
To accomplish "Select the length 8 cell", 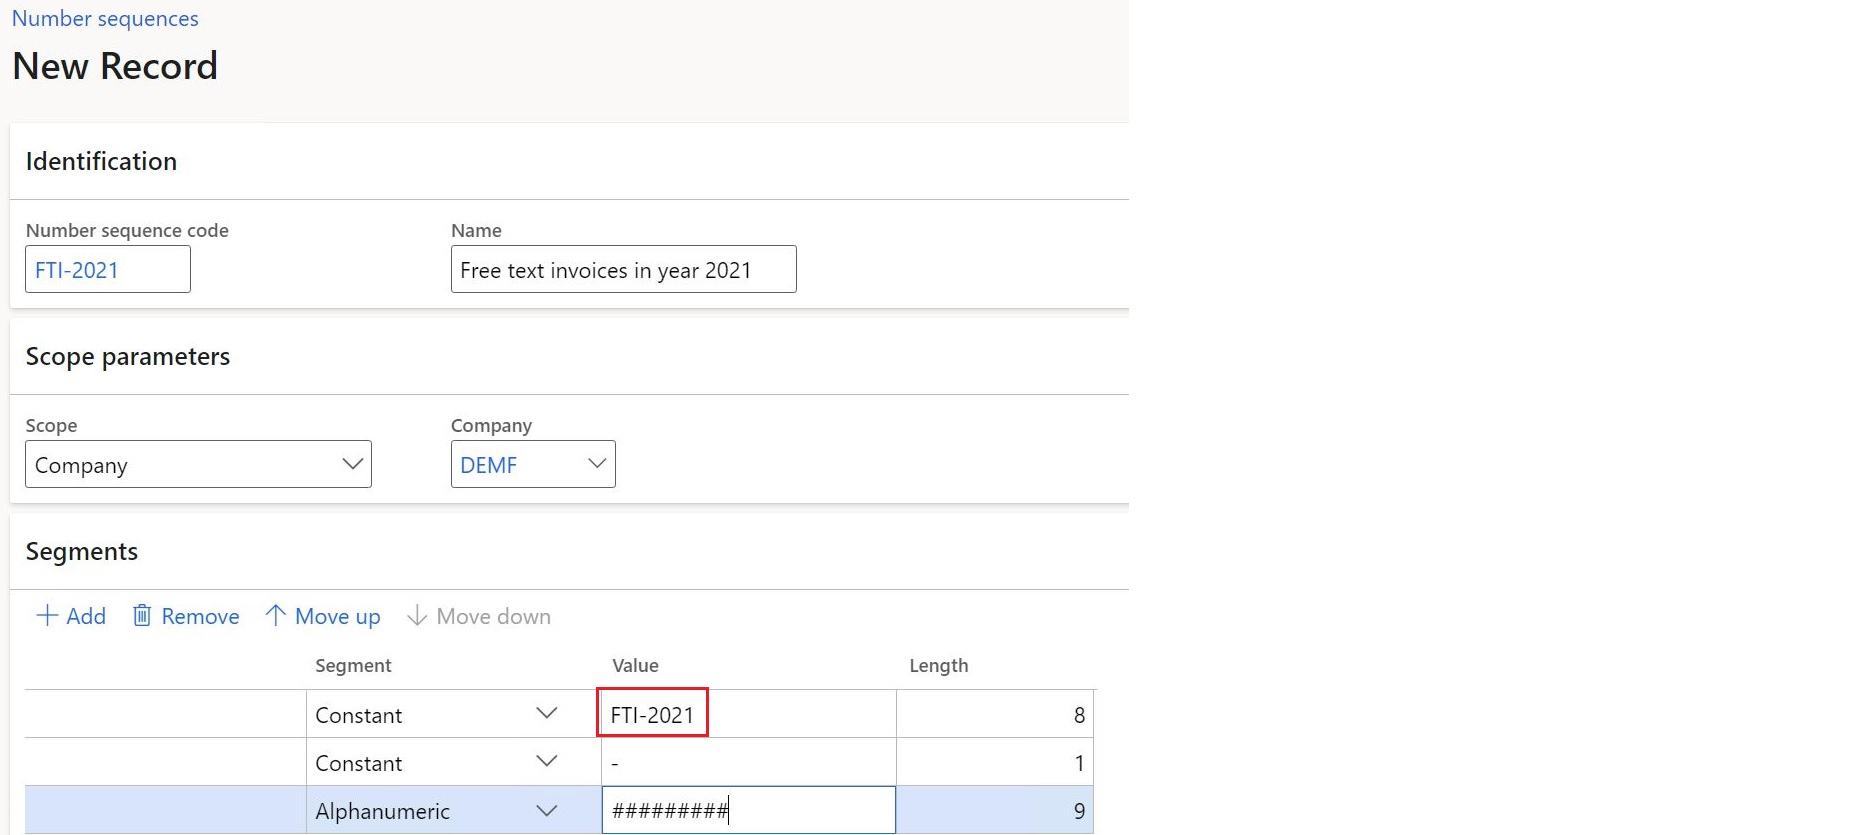I will click(995, 714).
